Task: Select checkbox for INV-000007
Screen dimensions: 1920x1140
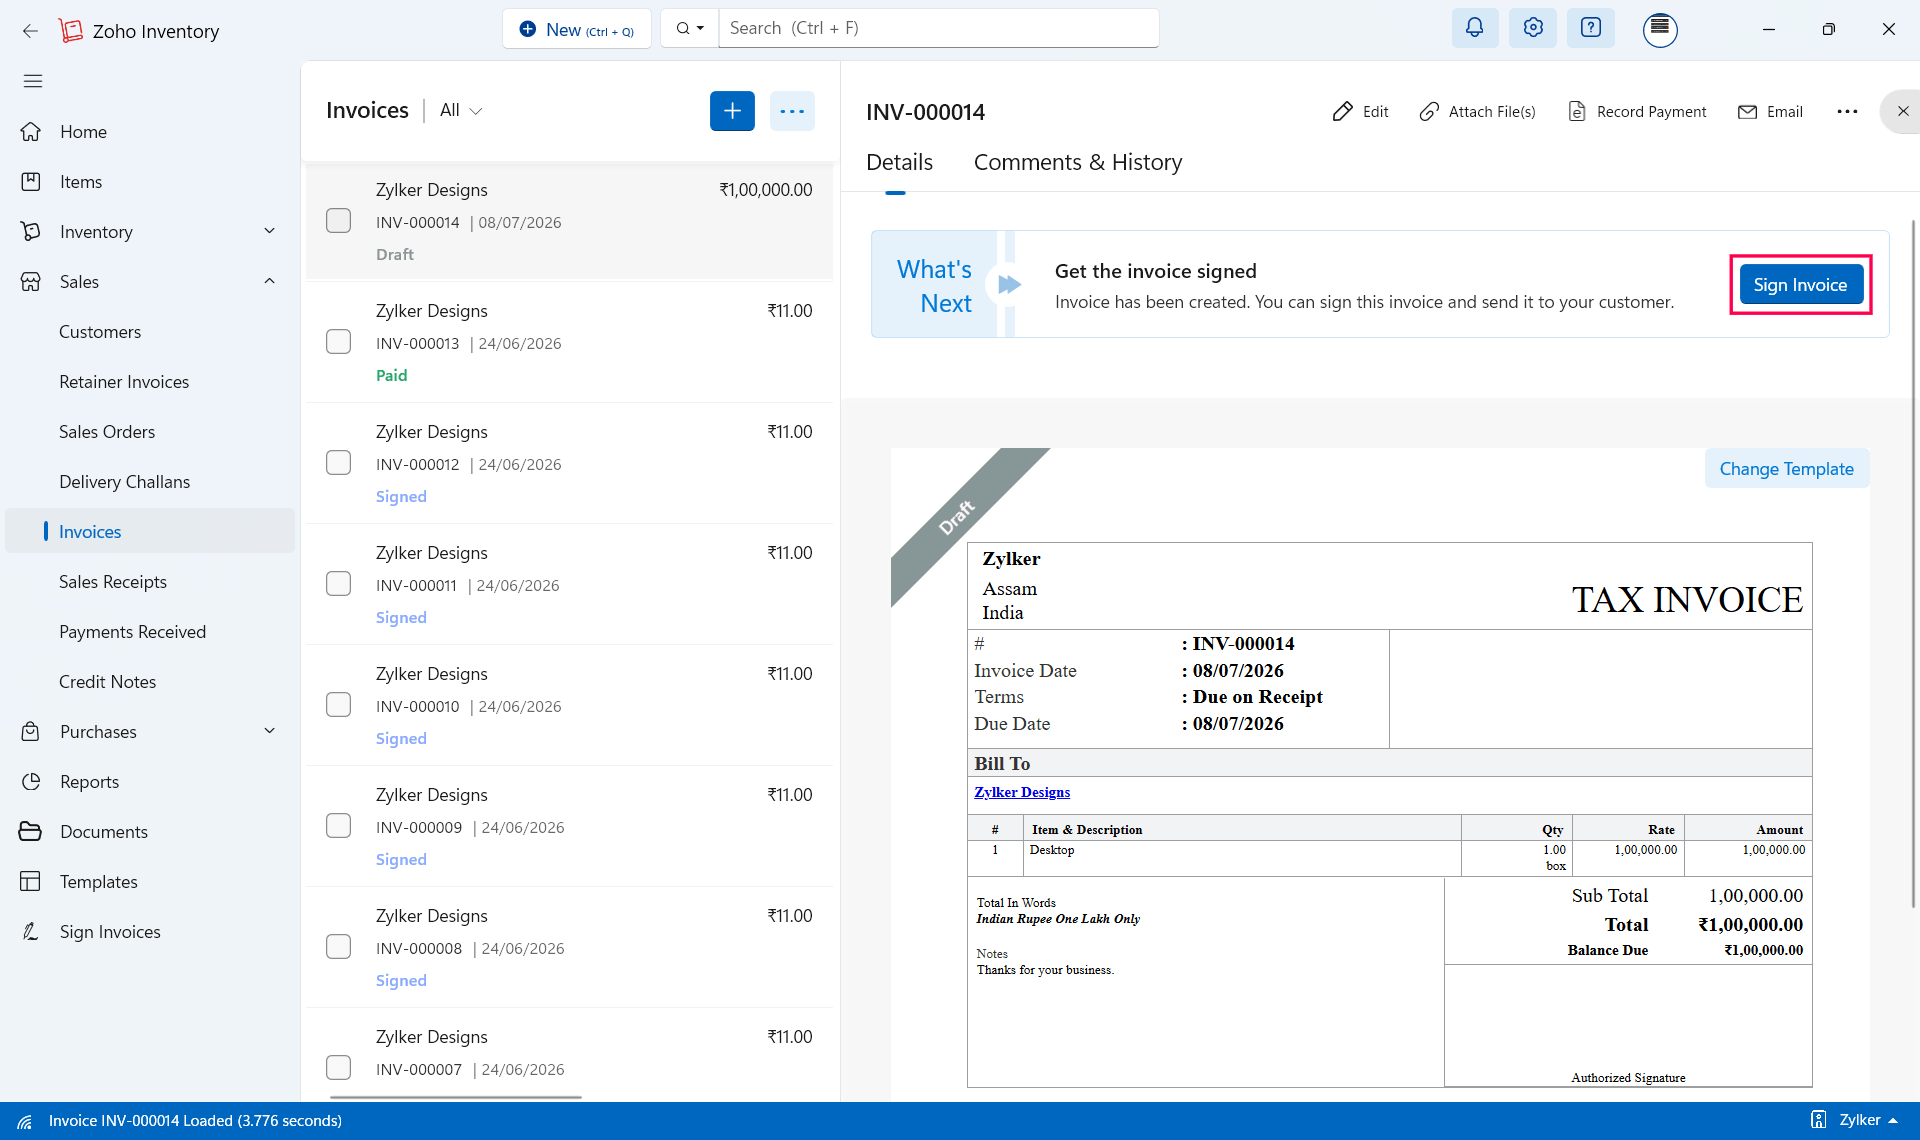Action: pos(339,1068)
